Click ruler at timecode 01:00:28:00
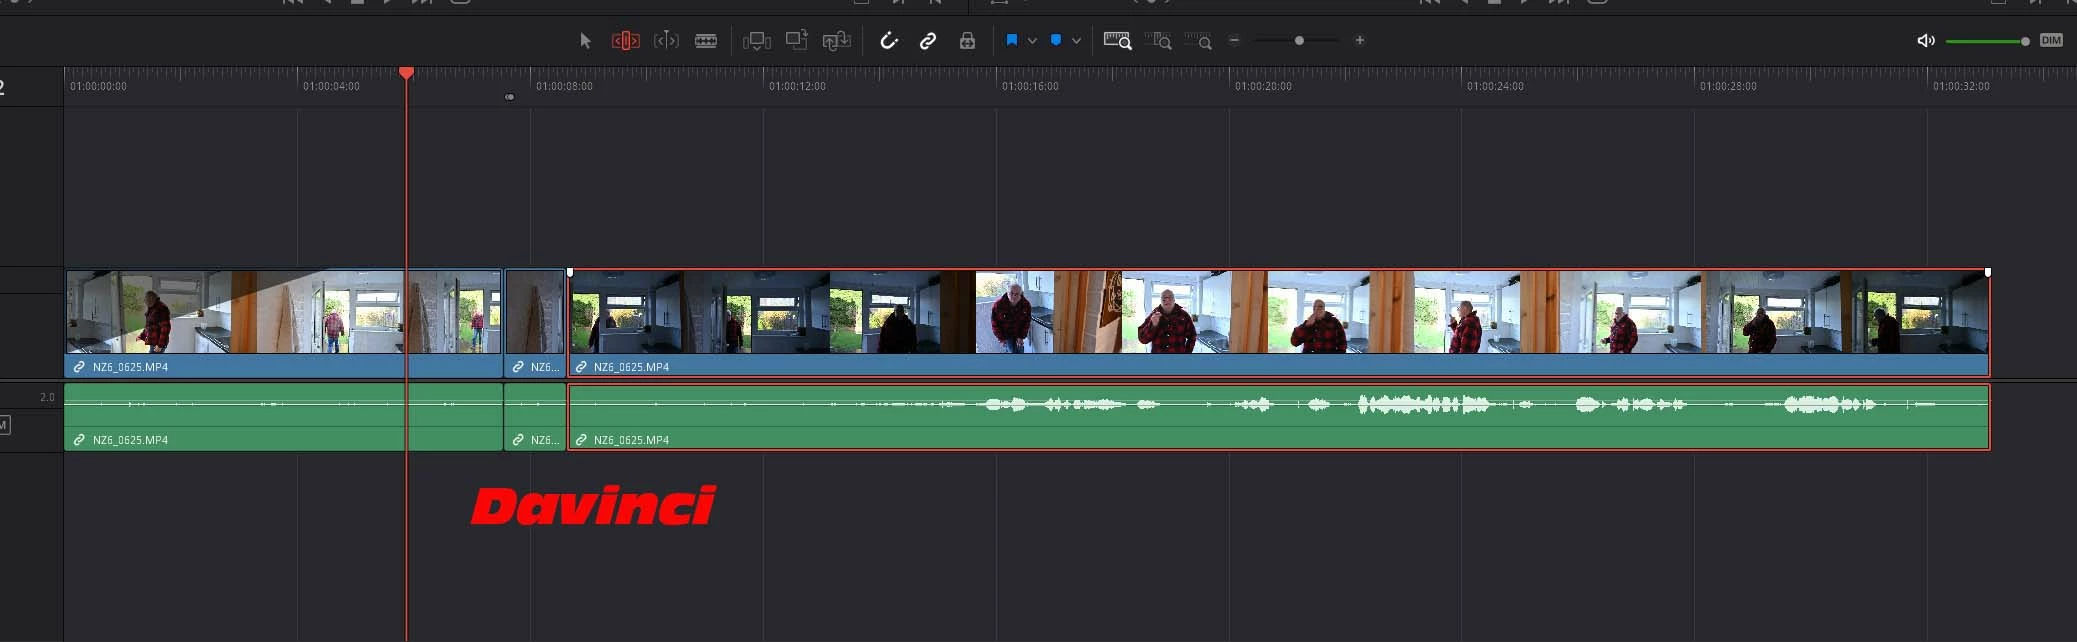Image resolution: width=2077 pixels, height=642 pixels. coord(1728,86)
